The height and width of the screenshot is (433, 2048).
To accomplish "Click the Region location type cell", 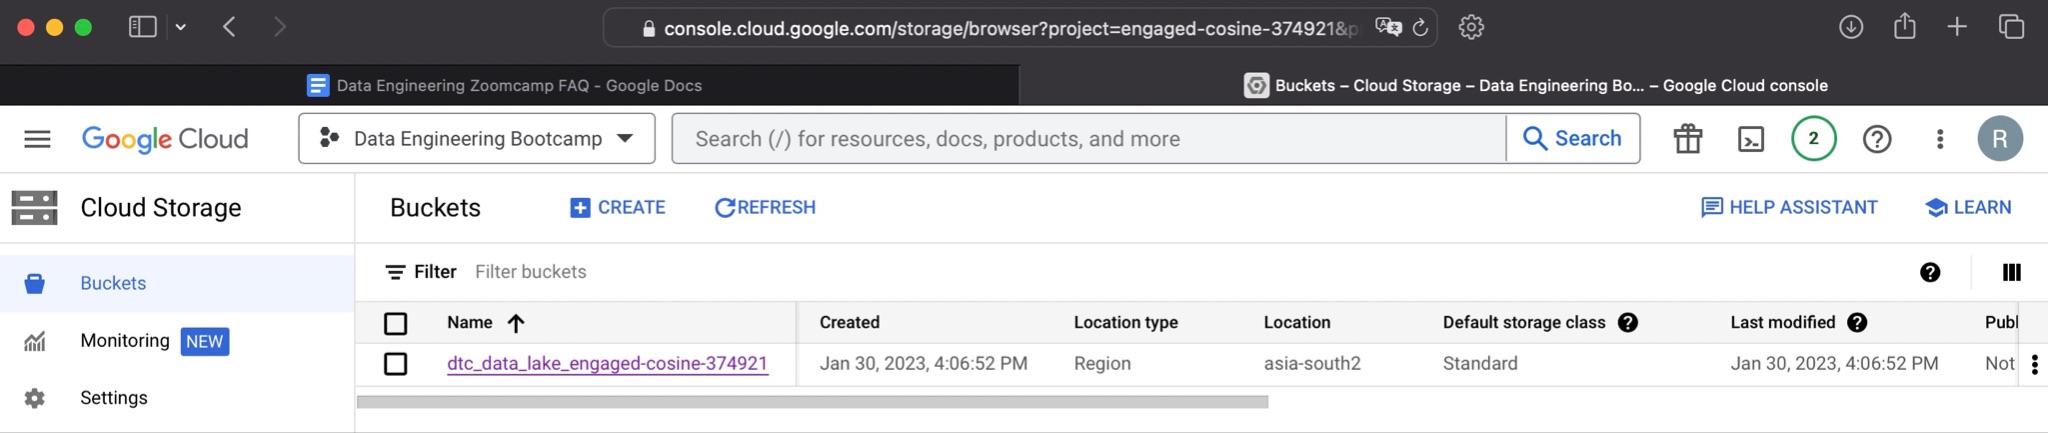I will pyautogui.click(x=1102, y=363).
